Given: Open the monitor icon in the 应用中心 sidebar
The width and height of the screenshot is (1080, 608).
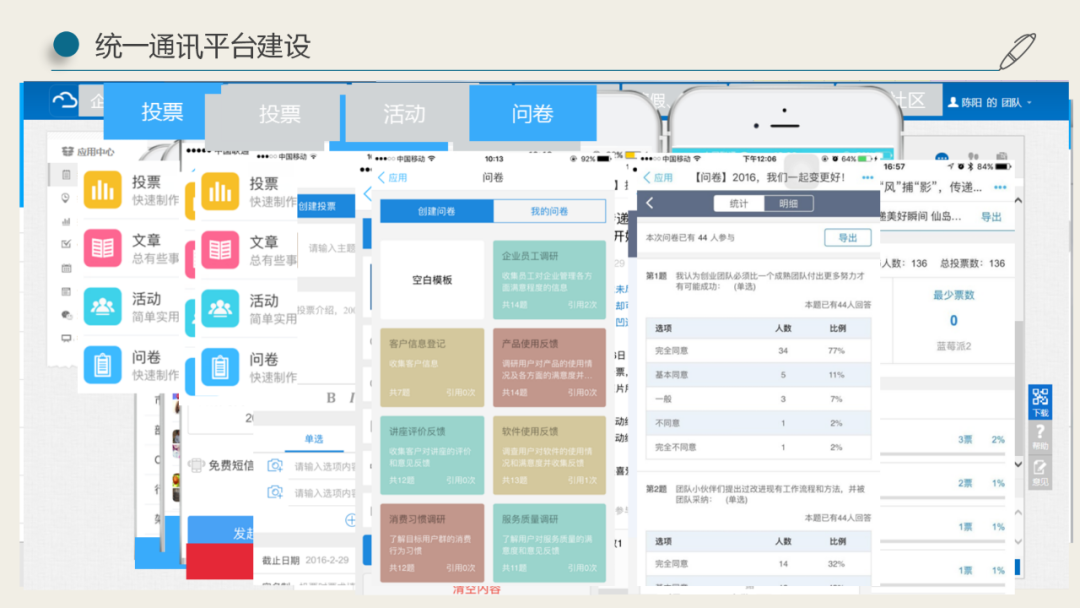Looking at the screenshot, I should (66, 338).
